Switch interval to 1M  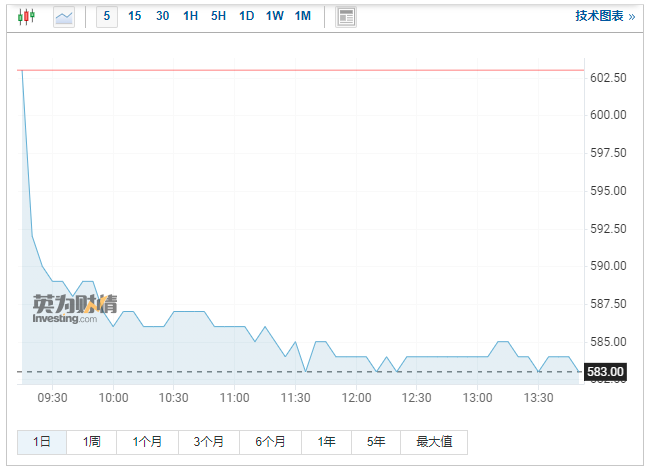point(302,16)
